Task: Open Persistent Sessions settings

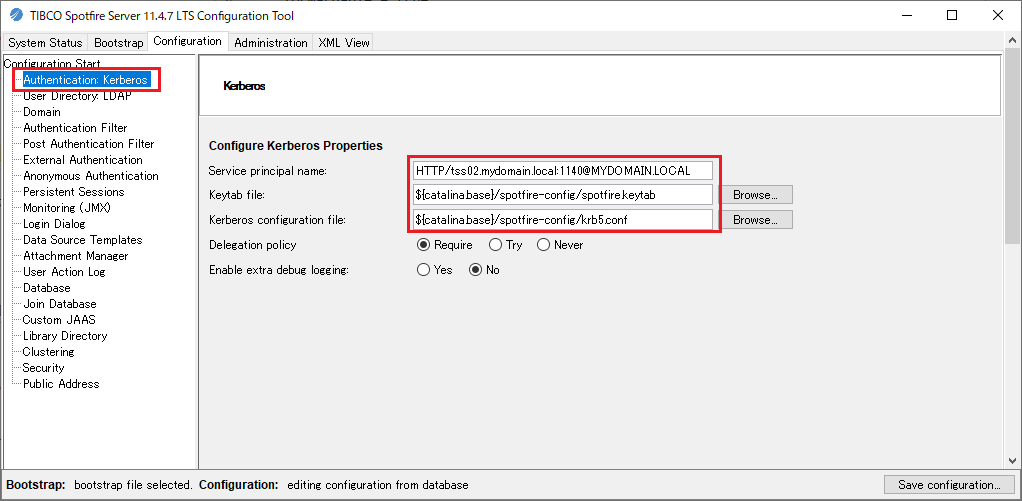Action: click(74, 192)
